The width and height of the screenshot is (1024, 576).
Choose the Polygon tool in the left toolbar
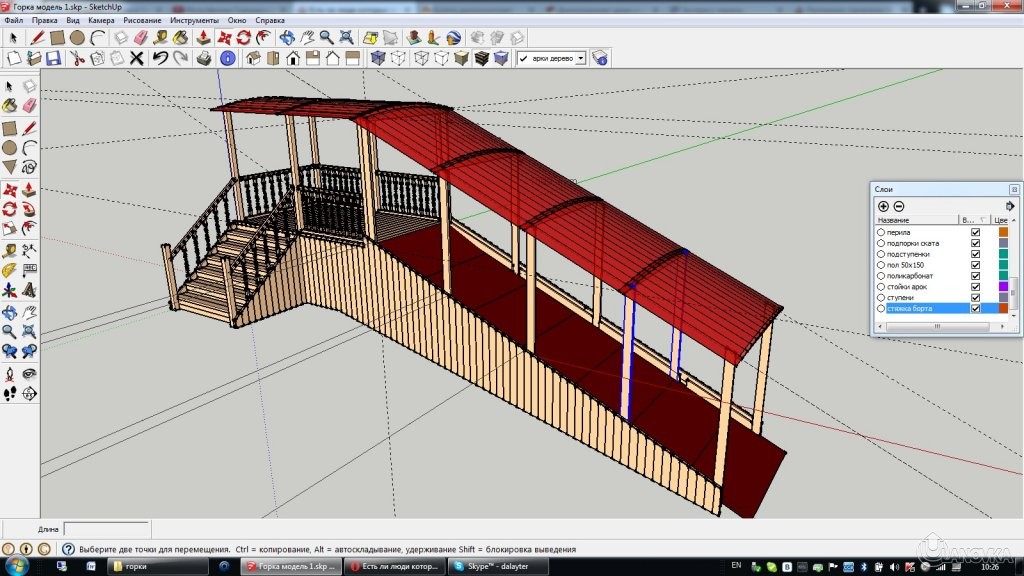click(x=9, y=167)
